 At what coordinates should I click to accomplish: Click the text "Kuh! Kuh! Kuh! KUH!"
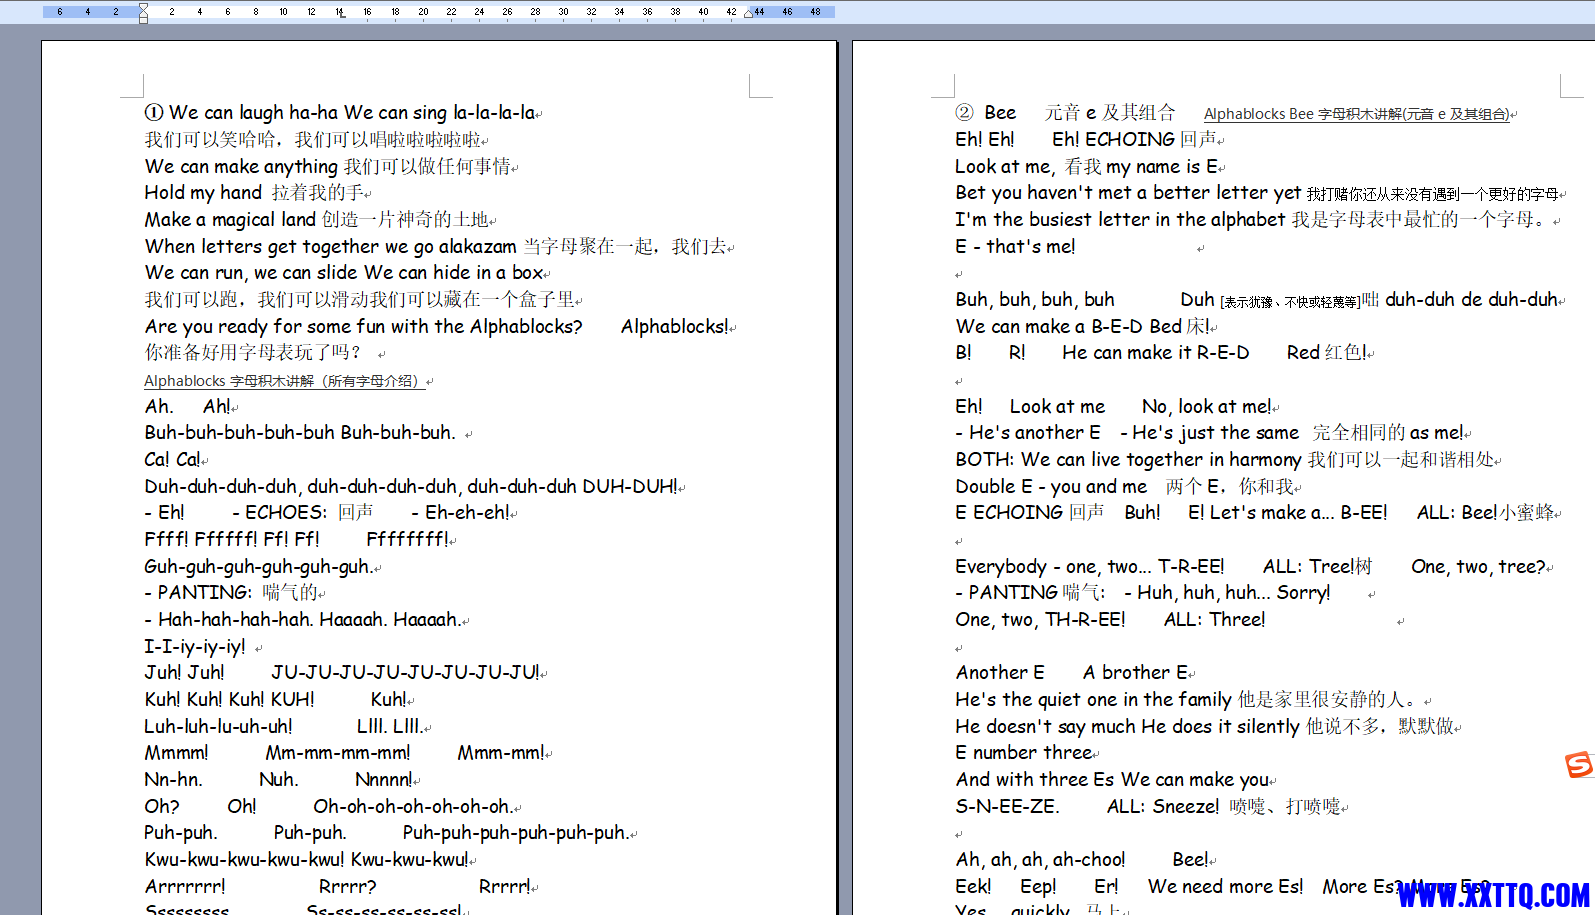230,699
